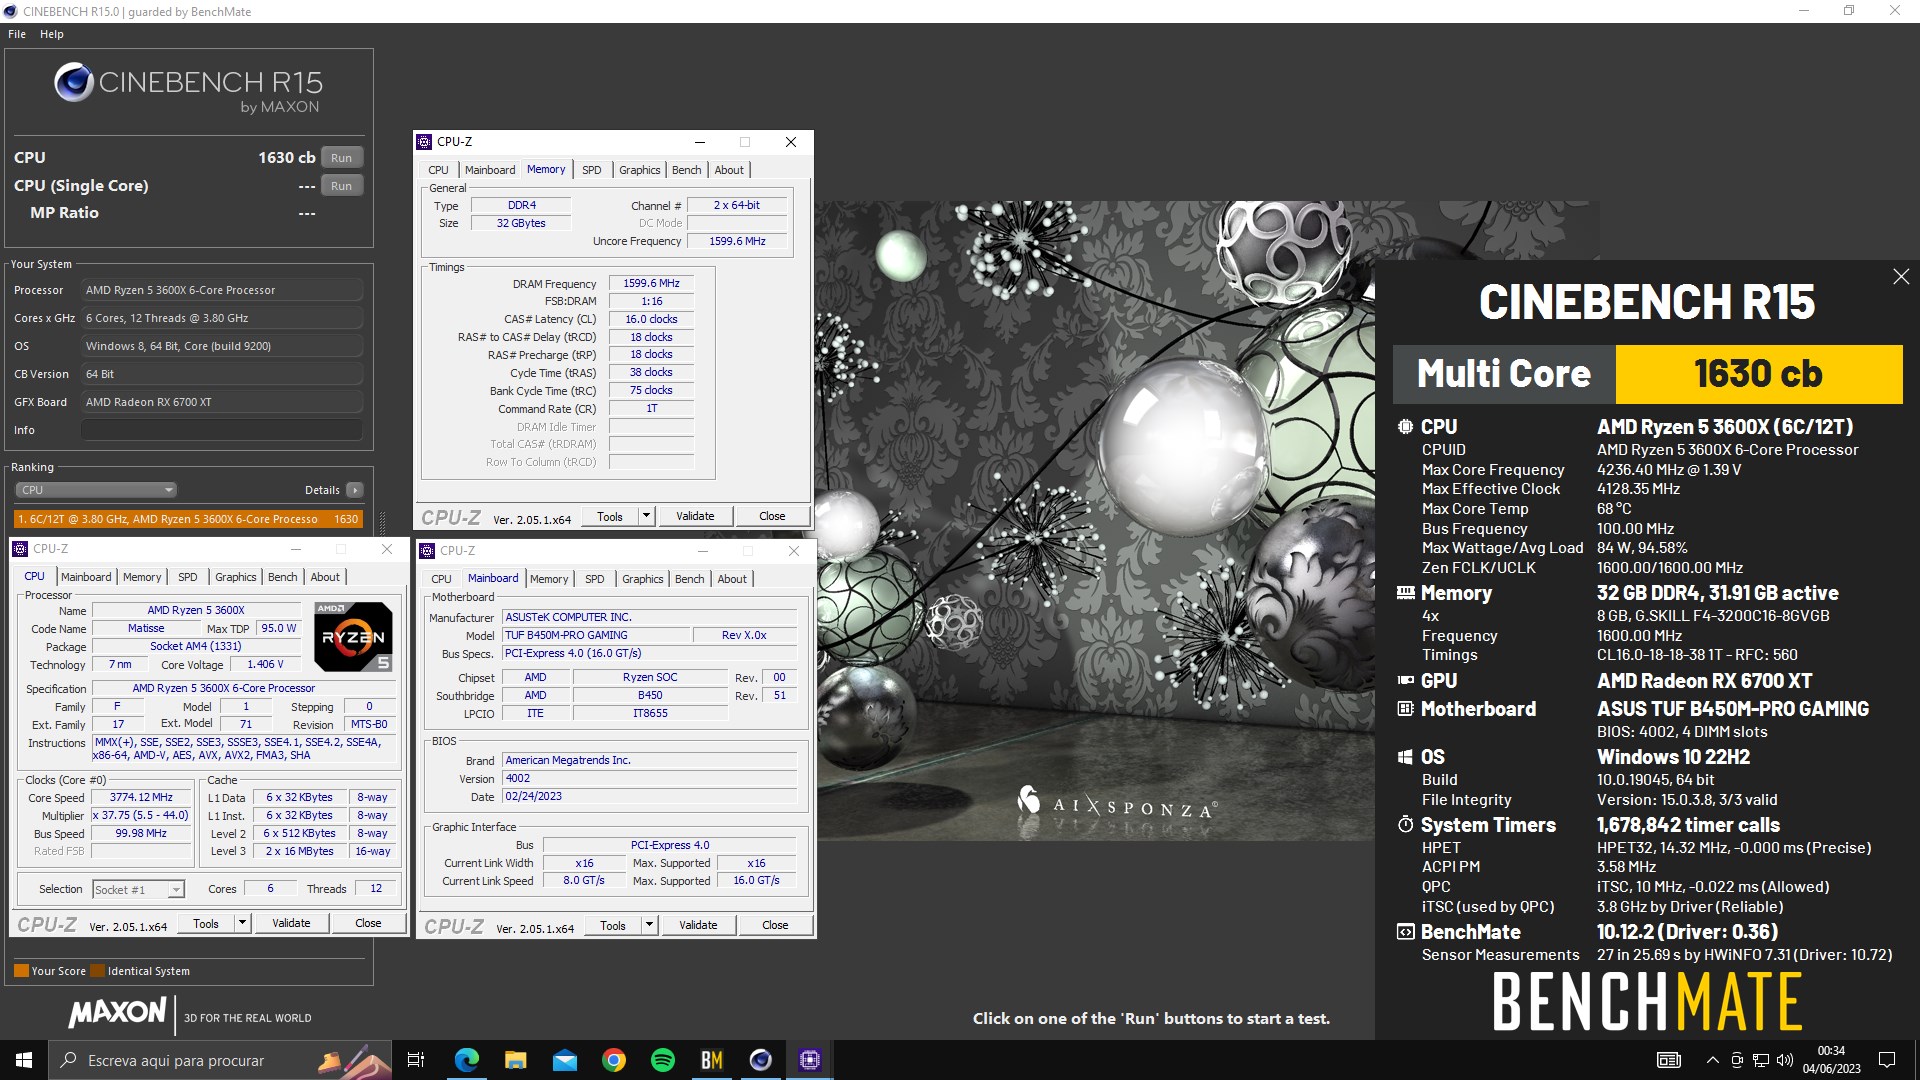Click the Info input field

222,430
